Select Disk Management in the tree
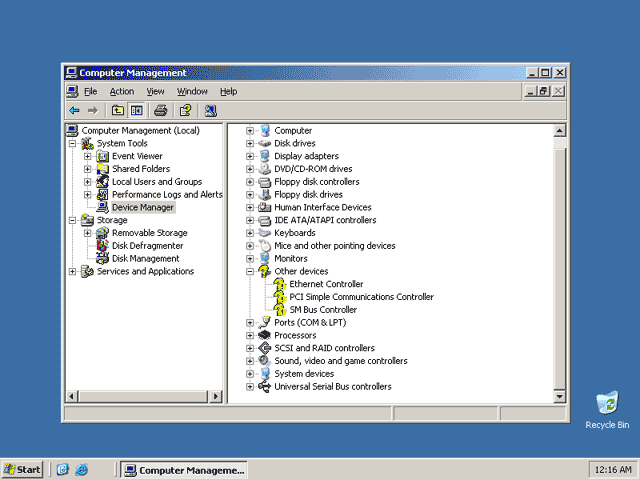The height and width of the screenshot is (480, 640). pyautogui.click(x=145, y=259)
